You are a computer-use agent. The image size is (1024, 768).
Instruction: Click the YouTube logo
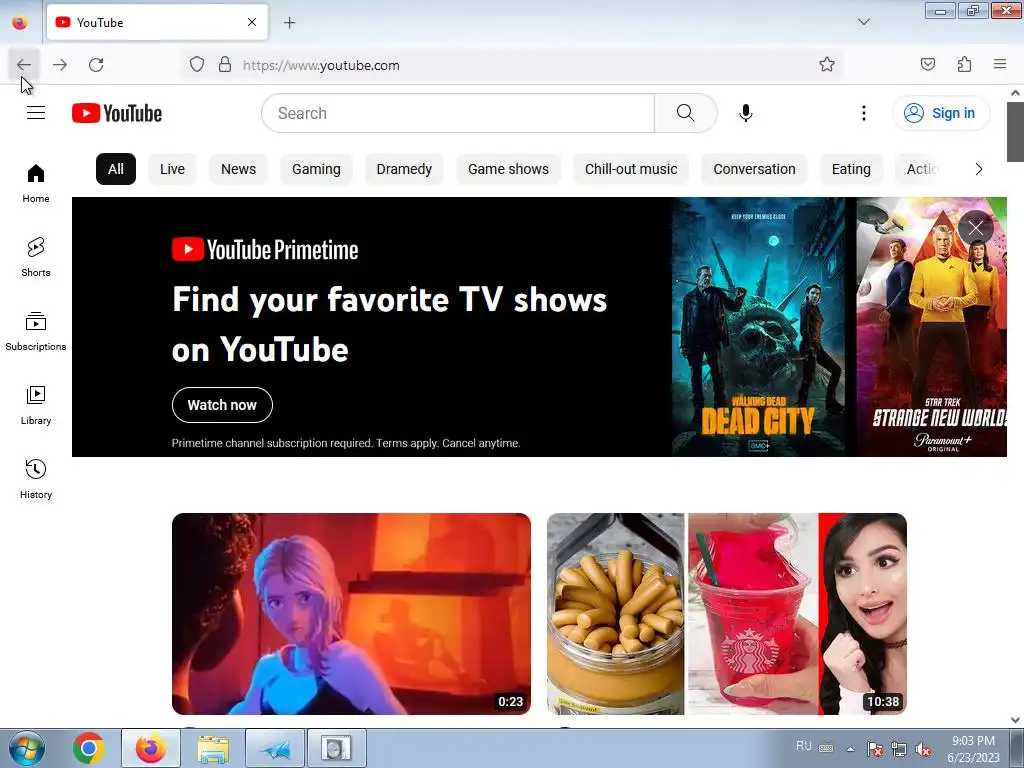pyautogui.click(x=117, y=113)
